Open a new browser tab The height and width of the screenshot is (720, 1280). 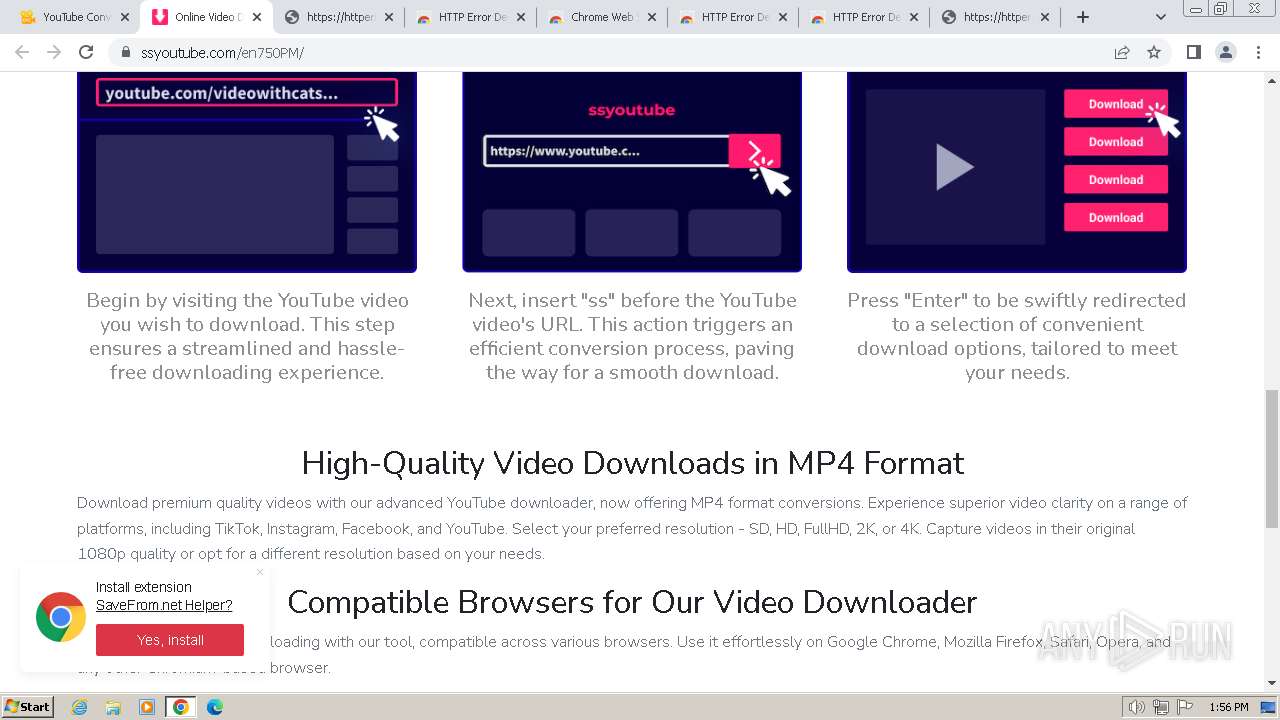coord(1083,17)
